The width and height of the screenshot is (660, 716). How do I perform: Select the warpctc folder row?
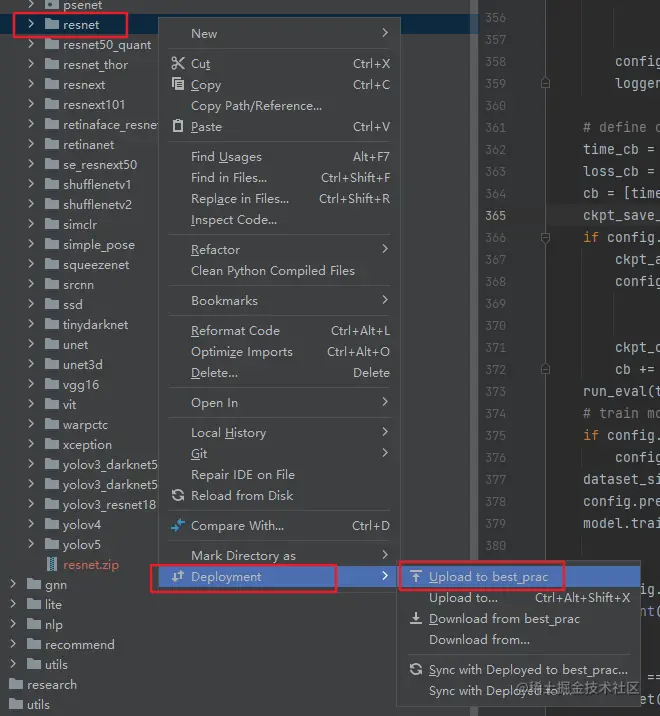click(x=79, y=424)
